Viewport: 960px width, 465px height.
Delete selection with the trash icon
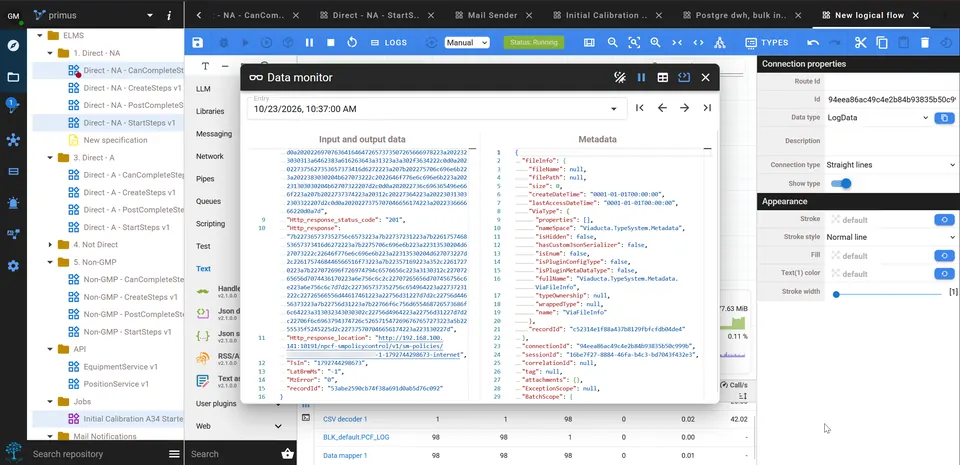coord(924,42)
